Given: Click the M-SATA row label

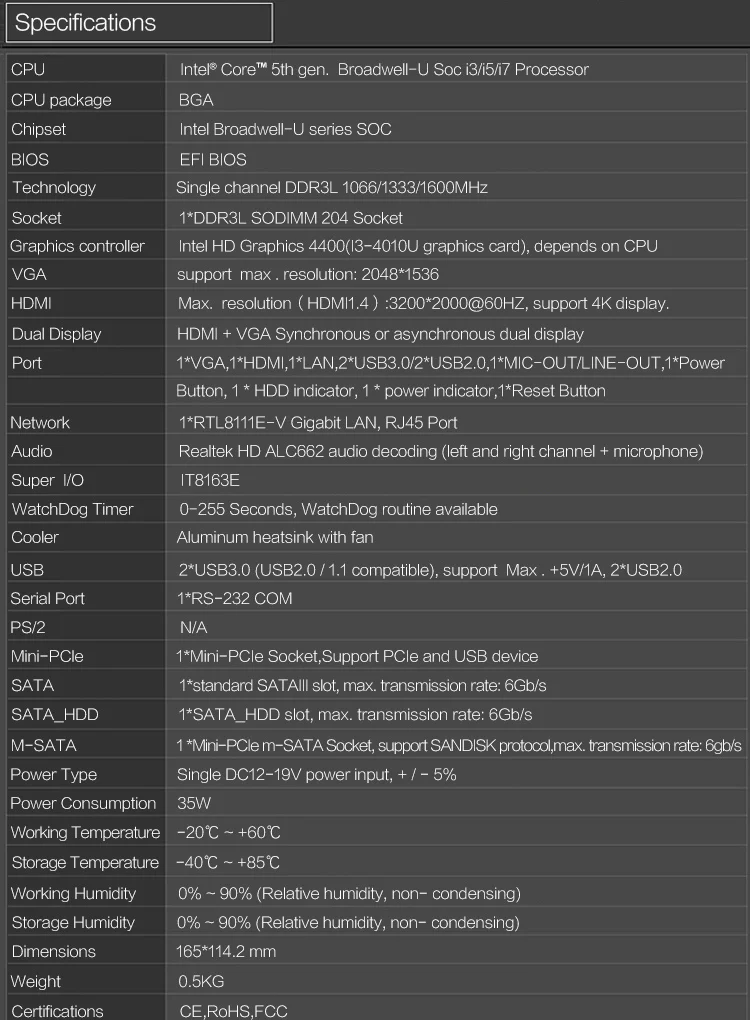Looking at the screenshot, I should coord(44,745).
